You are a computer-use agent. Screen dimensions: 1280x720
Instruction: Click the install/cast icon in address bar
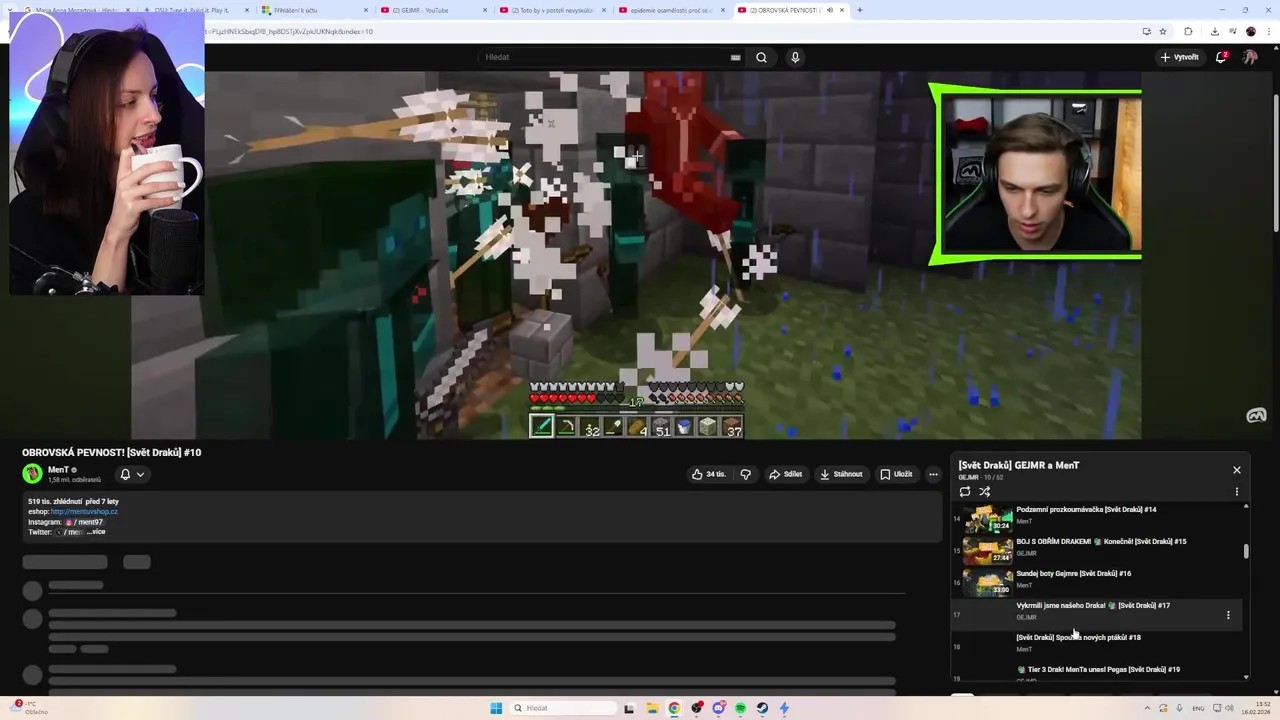pos(1146,31)
